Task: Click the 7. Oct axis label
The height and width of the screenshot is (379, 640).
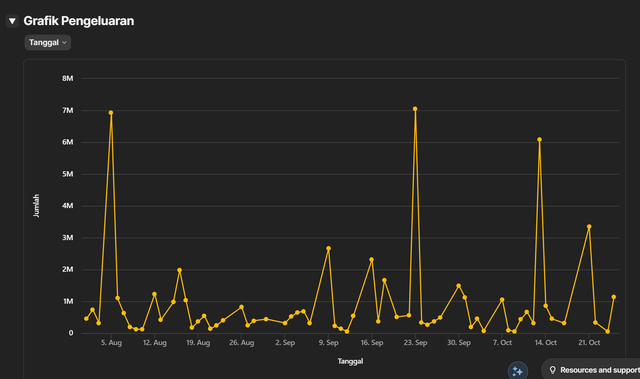Action: click(502, 343)
